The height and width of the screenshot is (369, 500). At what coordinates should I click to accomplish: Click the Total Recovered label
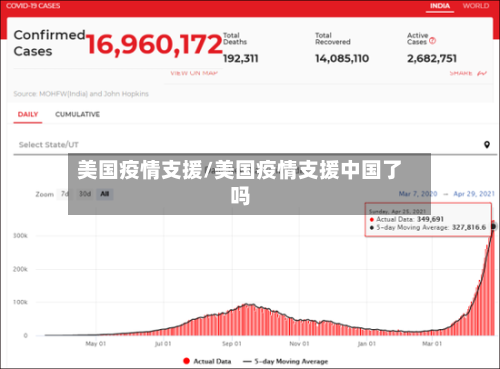click(x=333, y=39)
